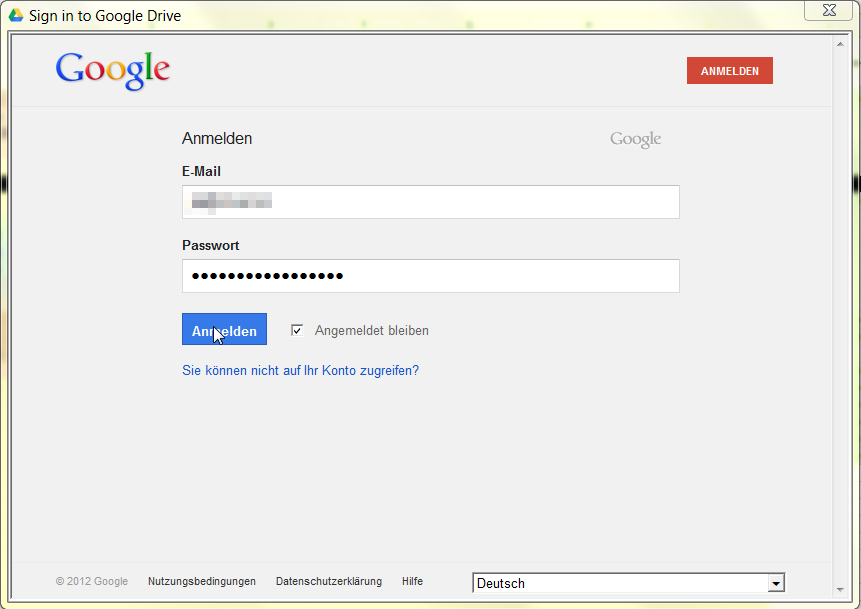Click the scrollbar up arrow

840,44
